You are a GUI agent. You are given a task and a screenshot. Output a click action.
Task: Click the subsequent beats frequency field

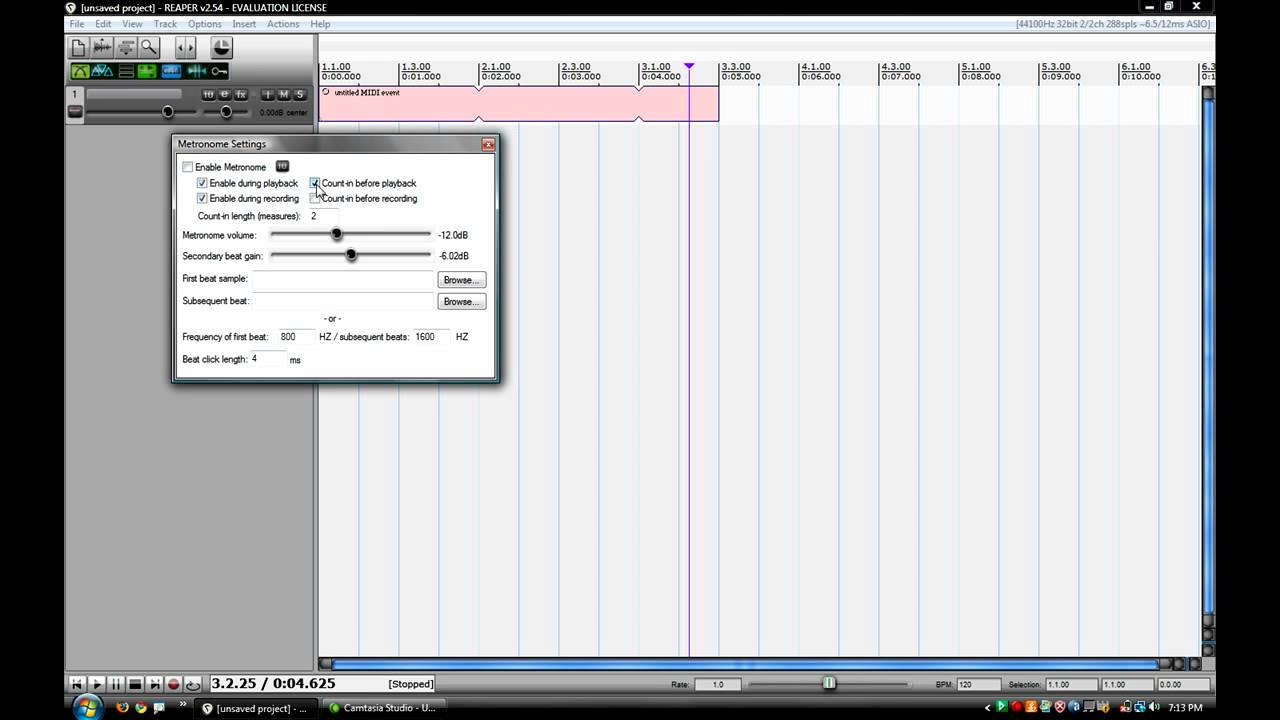431,337
